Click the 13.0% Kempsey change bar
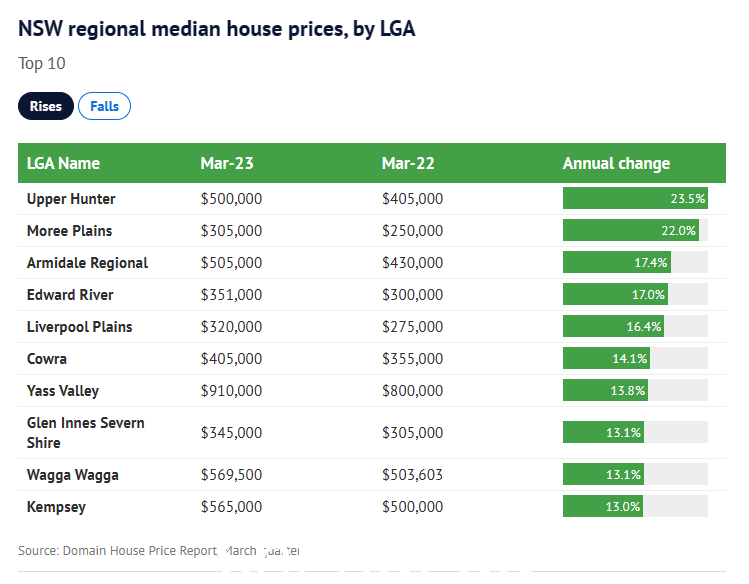This screenshot has width=749, height=584. [x=603, y=506]
